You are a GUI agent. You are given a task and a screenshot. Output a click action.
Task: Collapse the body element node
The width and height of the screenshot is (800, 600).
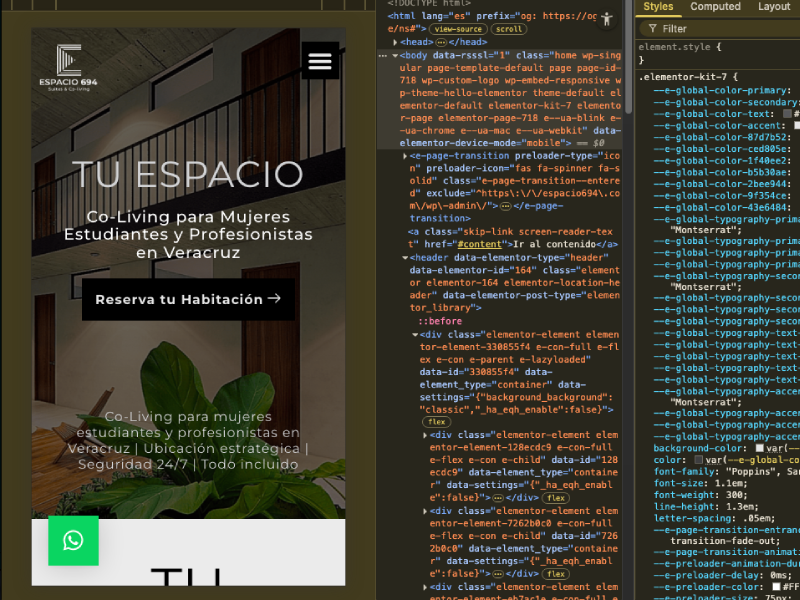pos(395,56)
